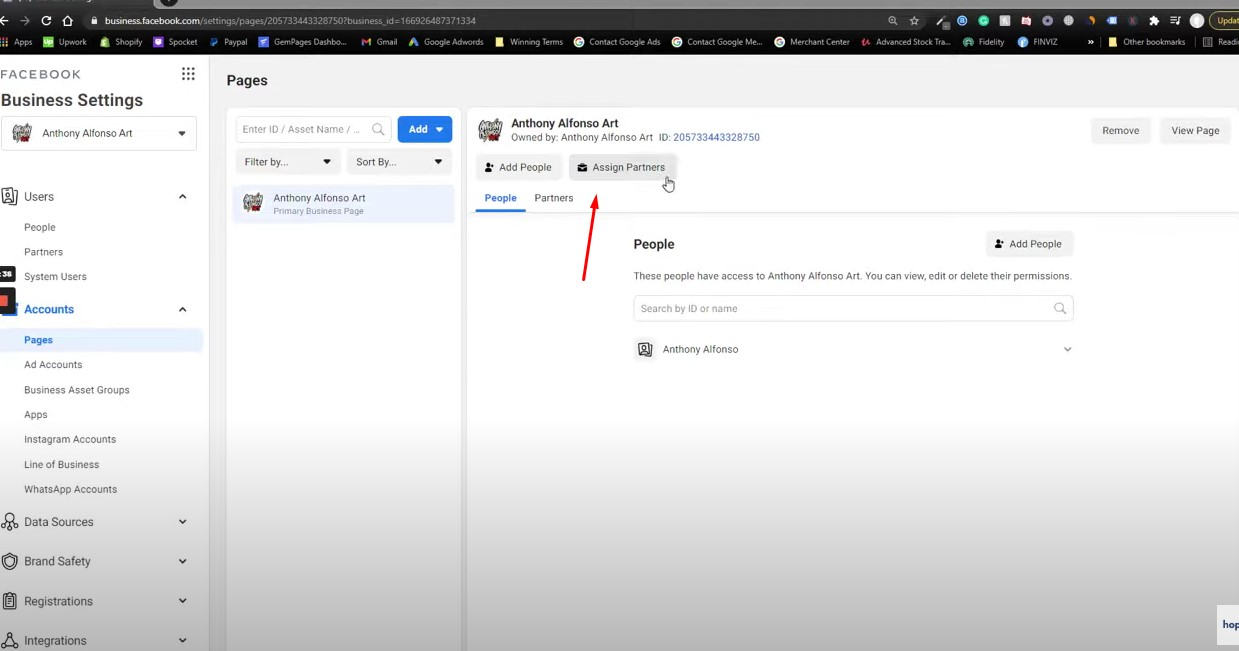Expand the Brand Safety section
This screenshot has height=651, width=1239.
(x=182, y=561)
